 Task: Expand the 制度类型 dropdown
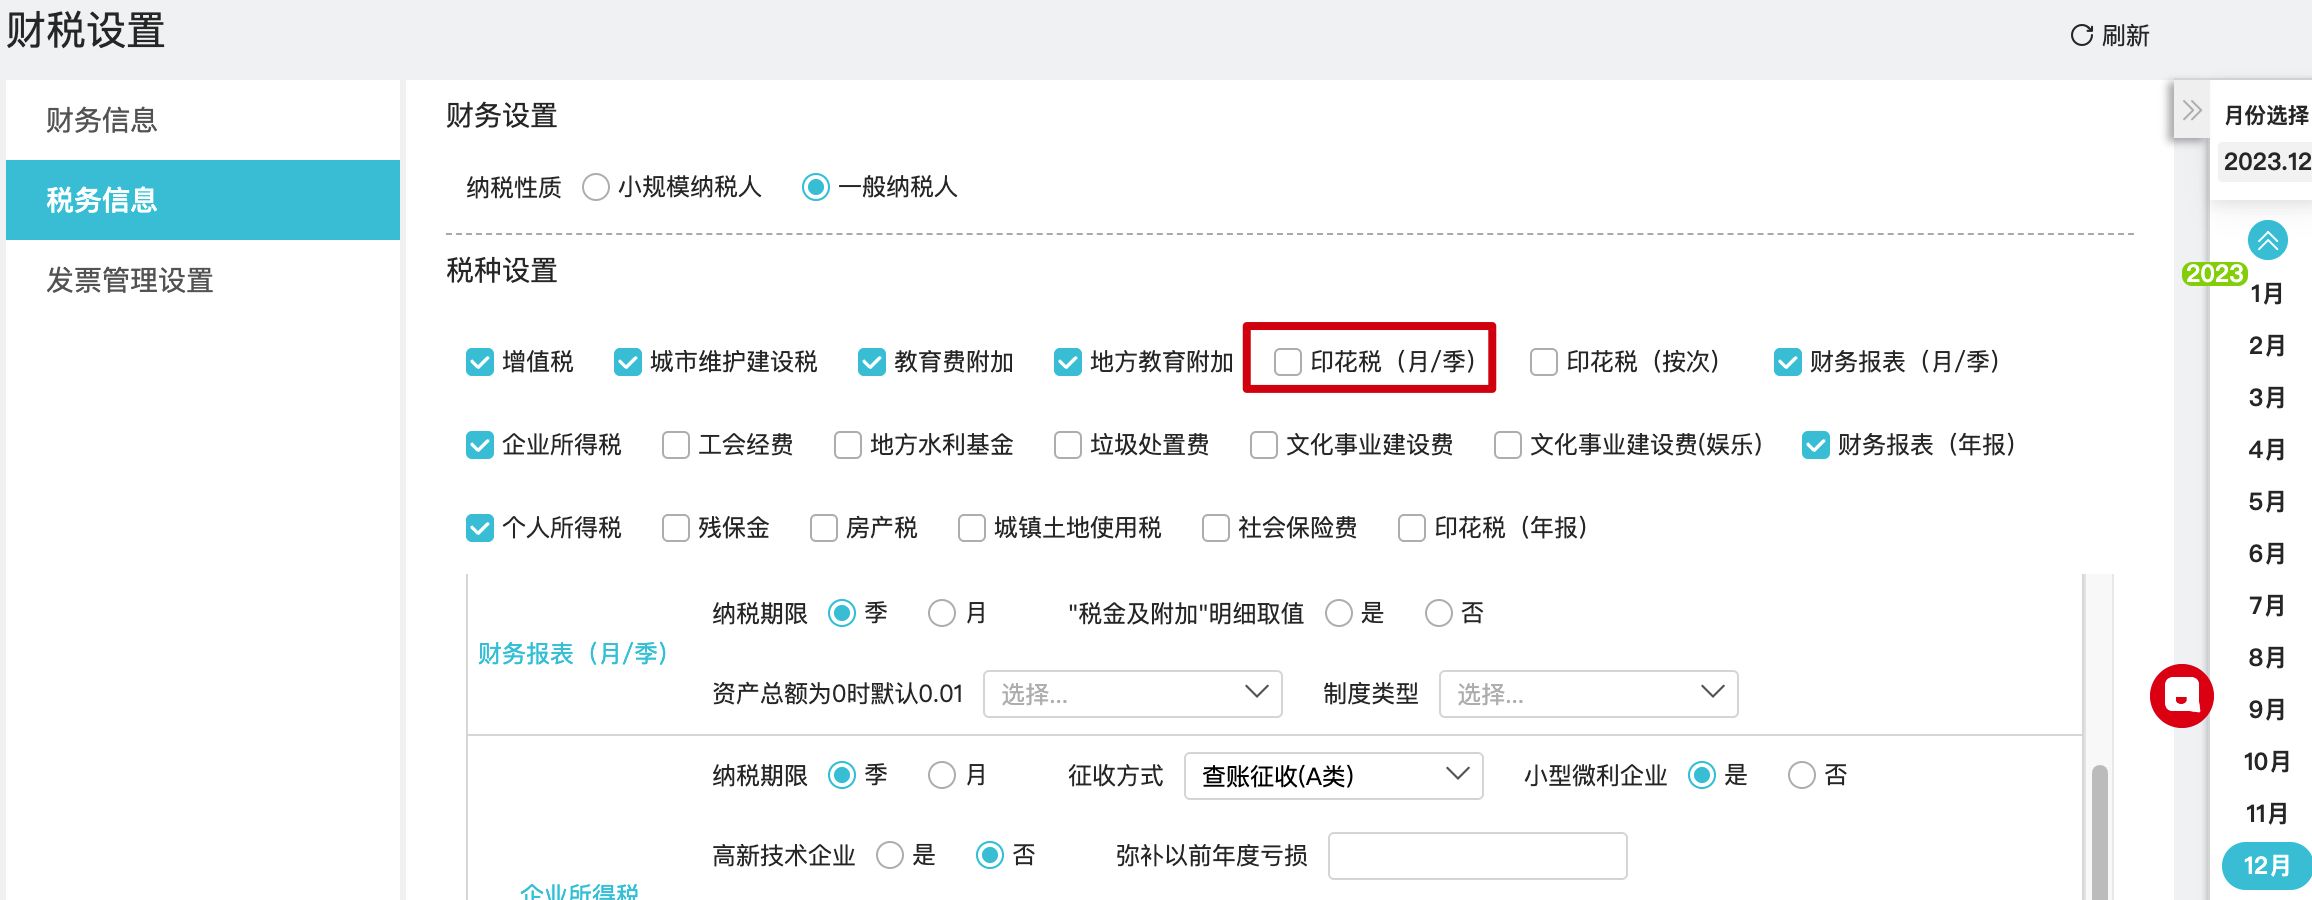click(1588, 694)
